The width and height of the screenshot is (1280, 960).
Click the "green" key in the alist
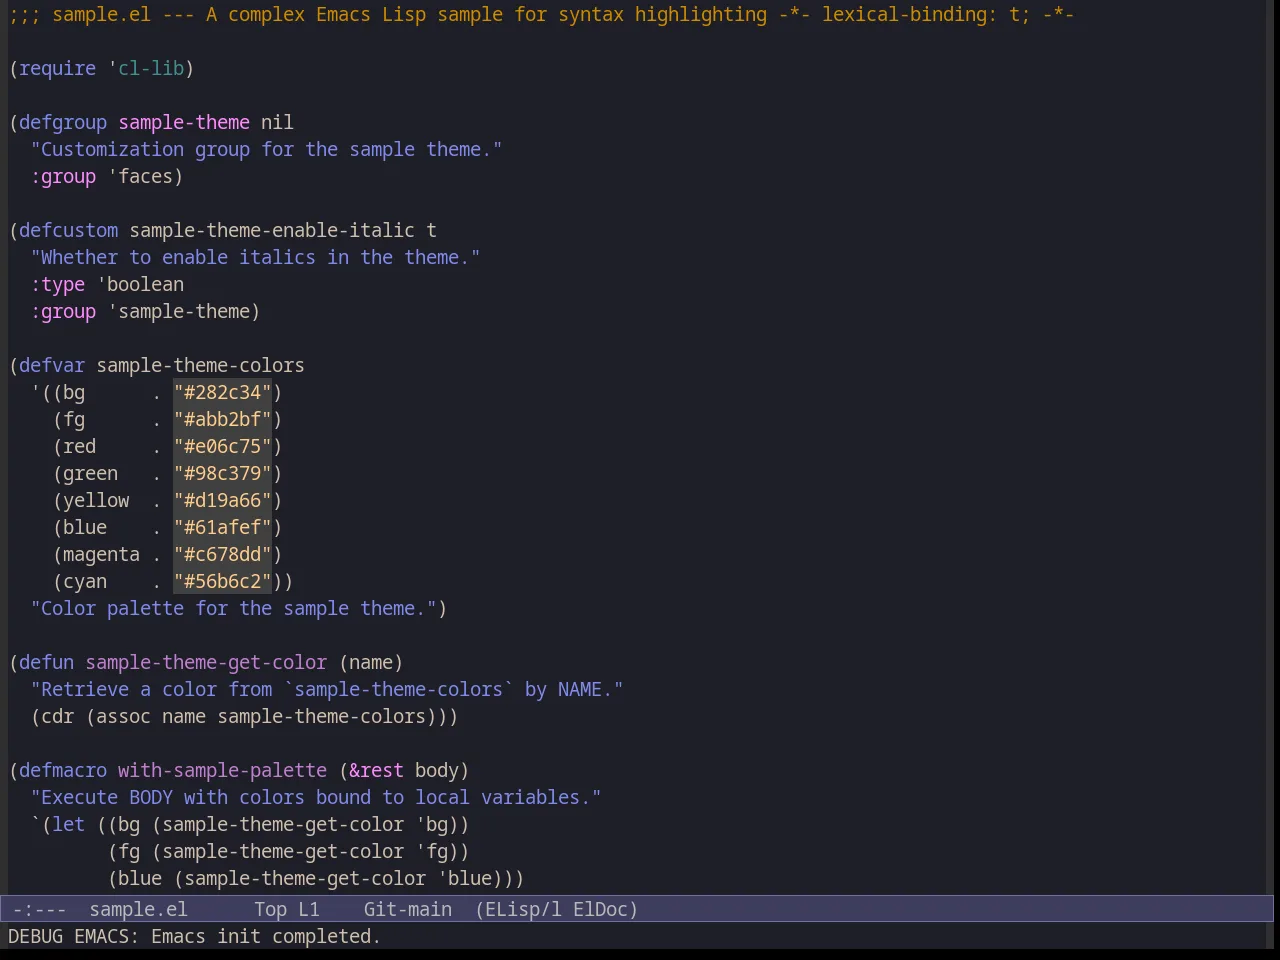(90, 473)
